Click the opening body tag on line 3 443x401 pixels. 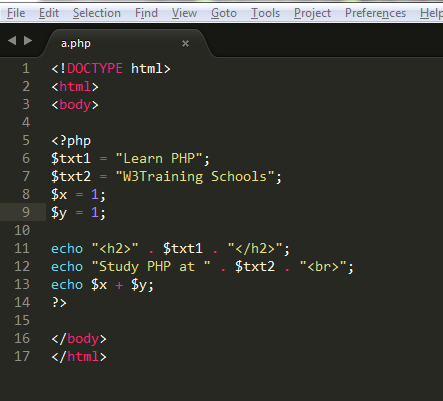click(x=75, y=105)
